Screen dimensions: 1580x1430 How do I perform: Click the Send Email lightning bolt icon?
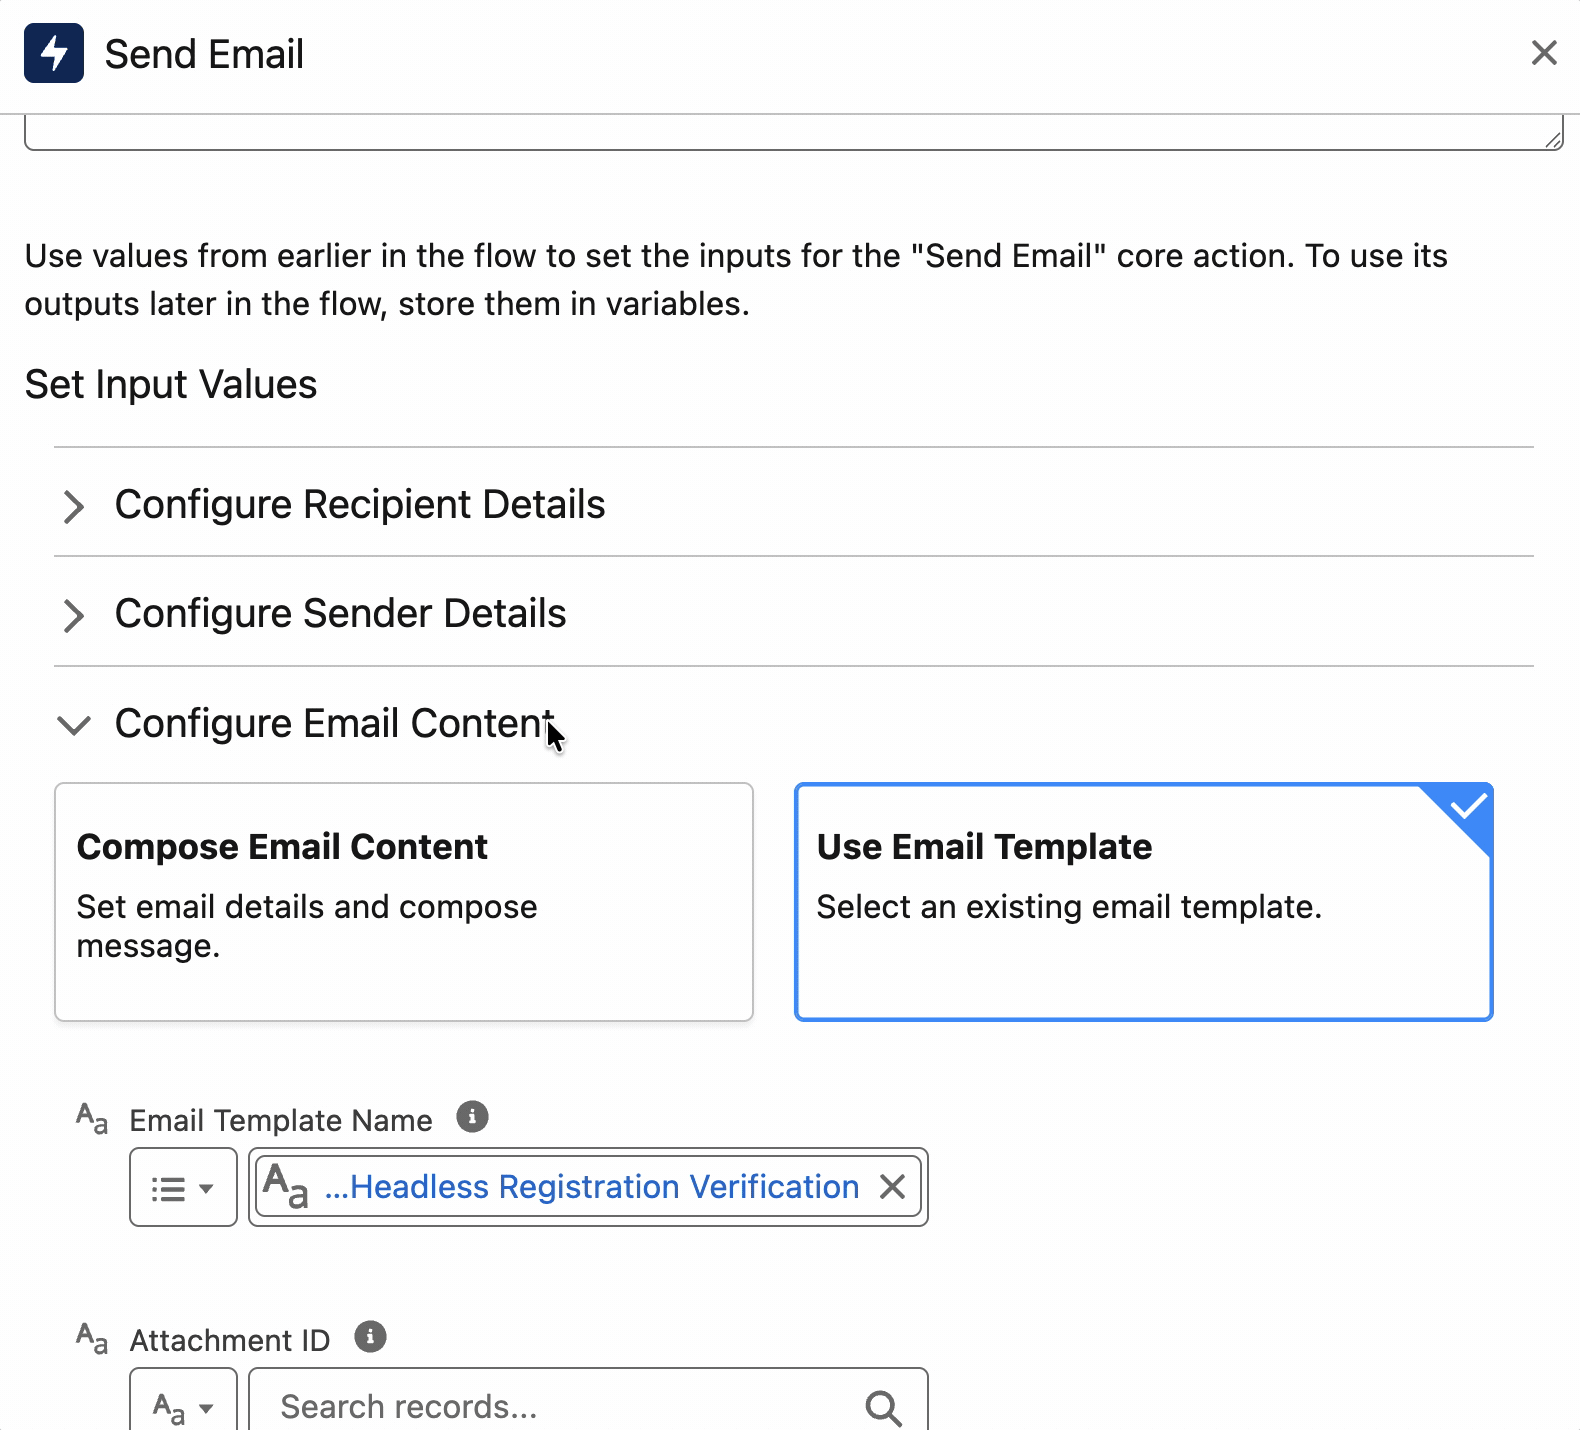(x=54, y=54)
